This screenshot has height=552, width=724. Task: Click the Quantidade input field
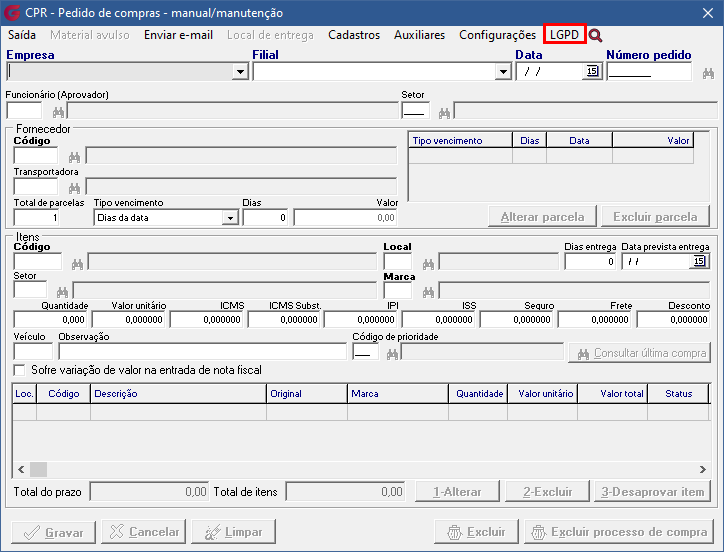[x=50, y=319]
